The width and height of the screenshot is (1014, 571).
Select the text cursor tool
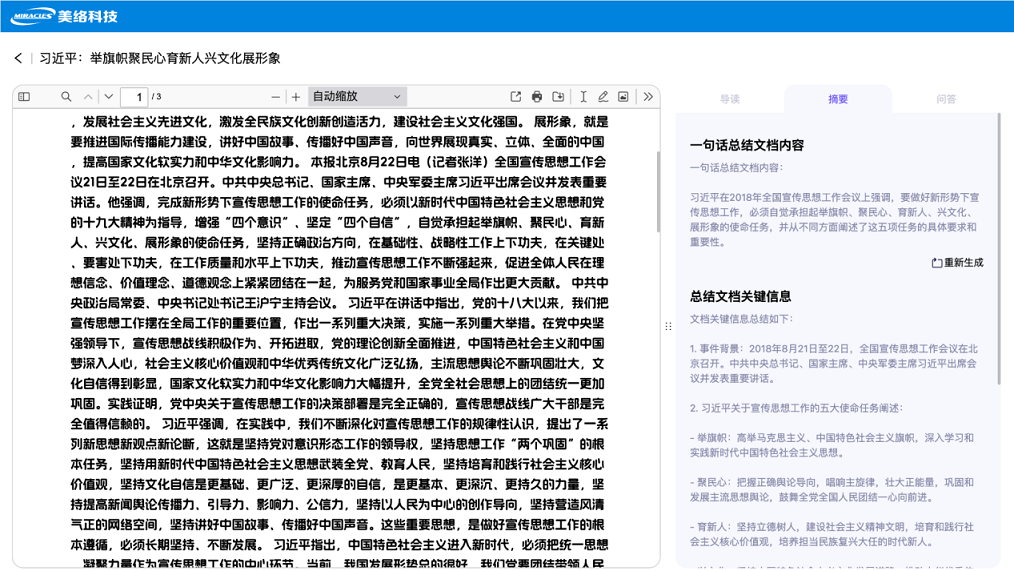583,97
